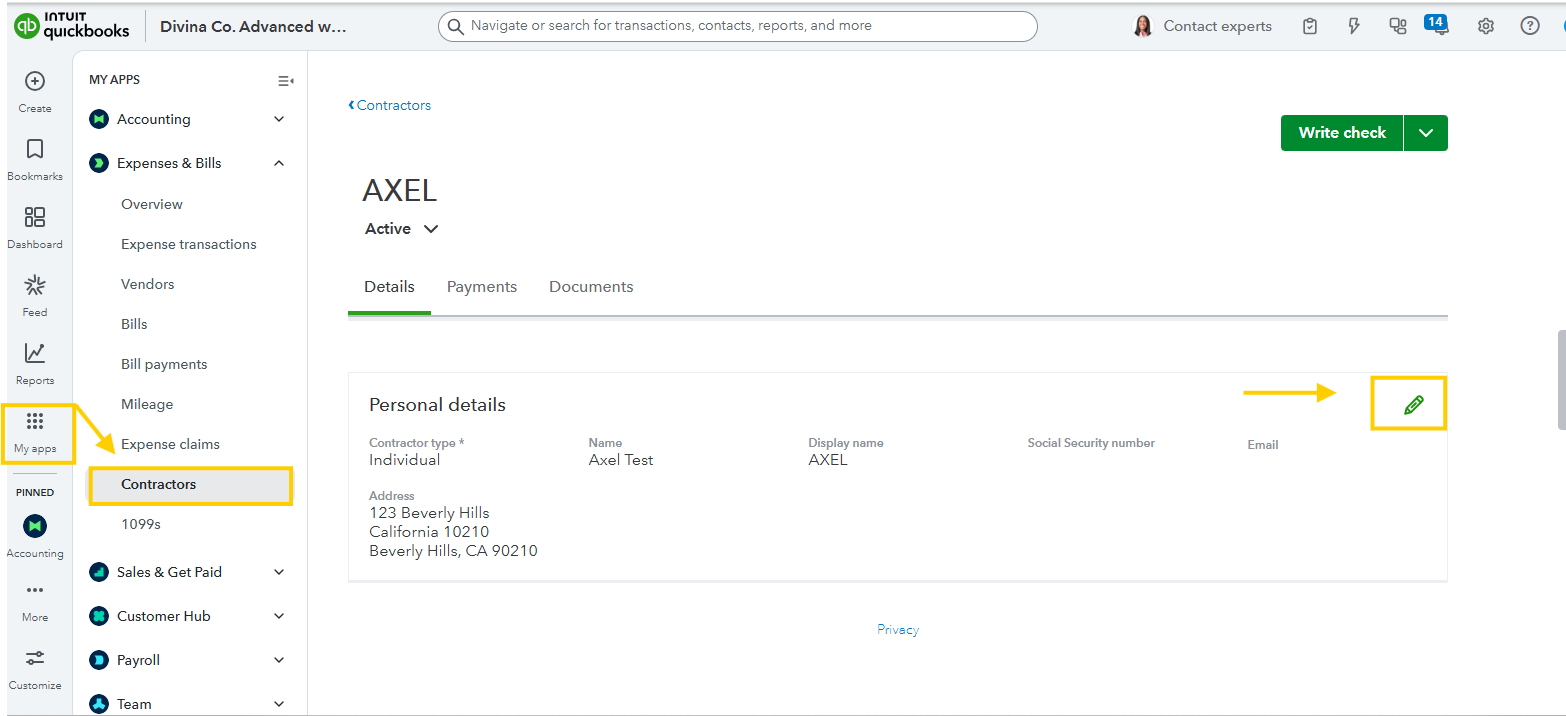Image resolution: width=1566 pixels, height=716 pixels.
Task: Go back via the Contractors link
Action: tap(390, 105)
